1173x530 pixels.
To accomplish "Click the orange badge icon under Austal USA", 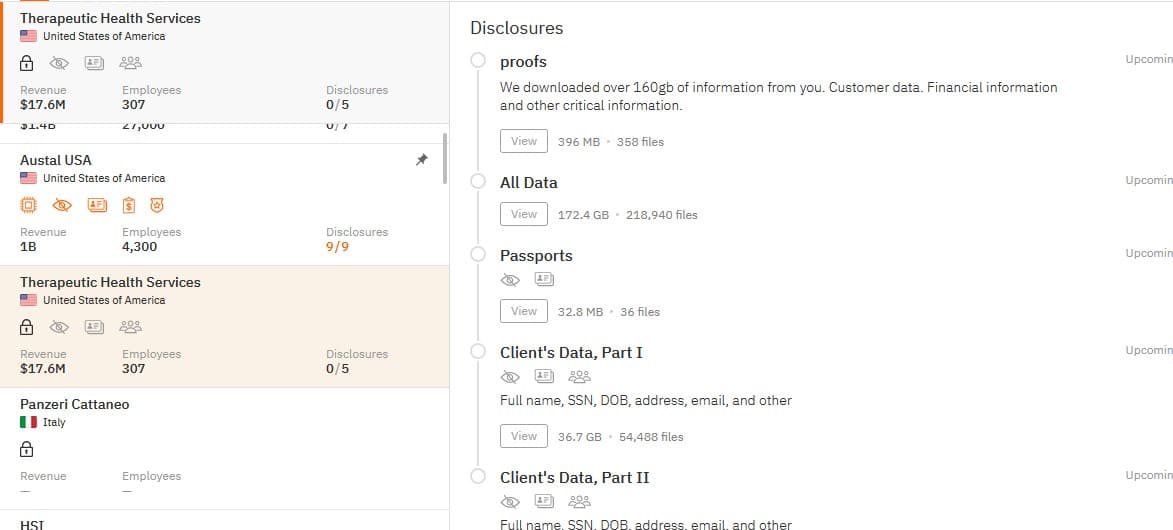I will coord(156,205).
